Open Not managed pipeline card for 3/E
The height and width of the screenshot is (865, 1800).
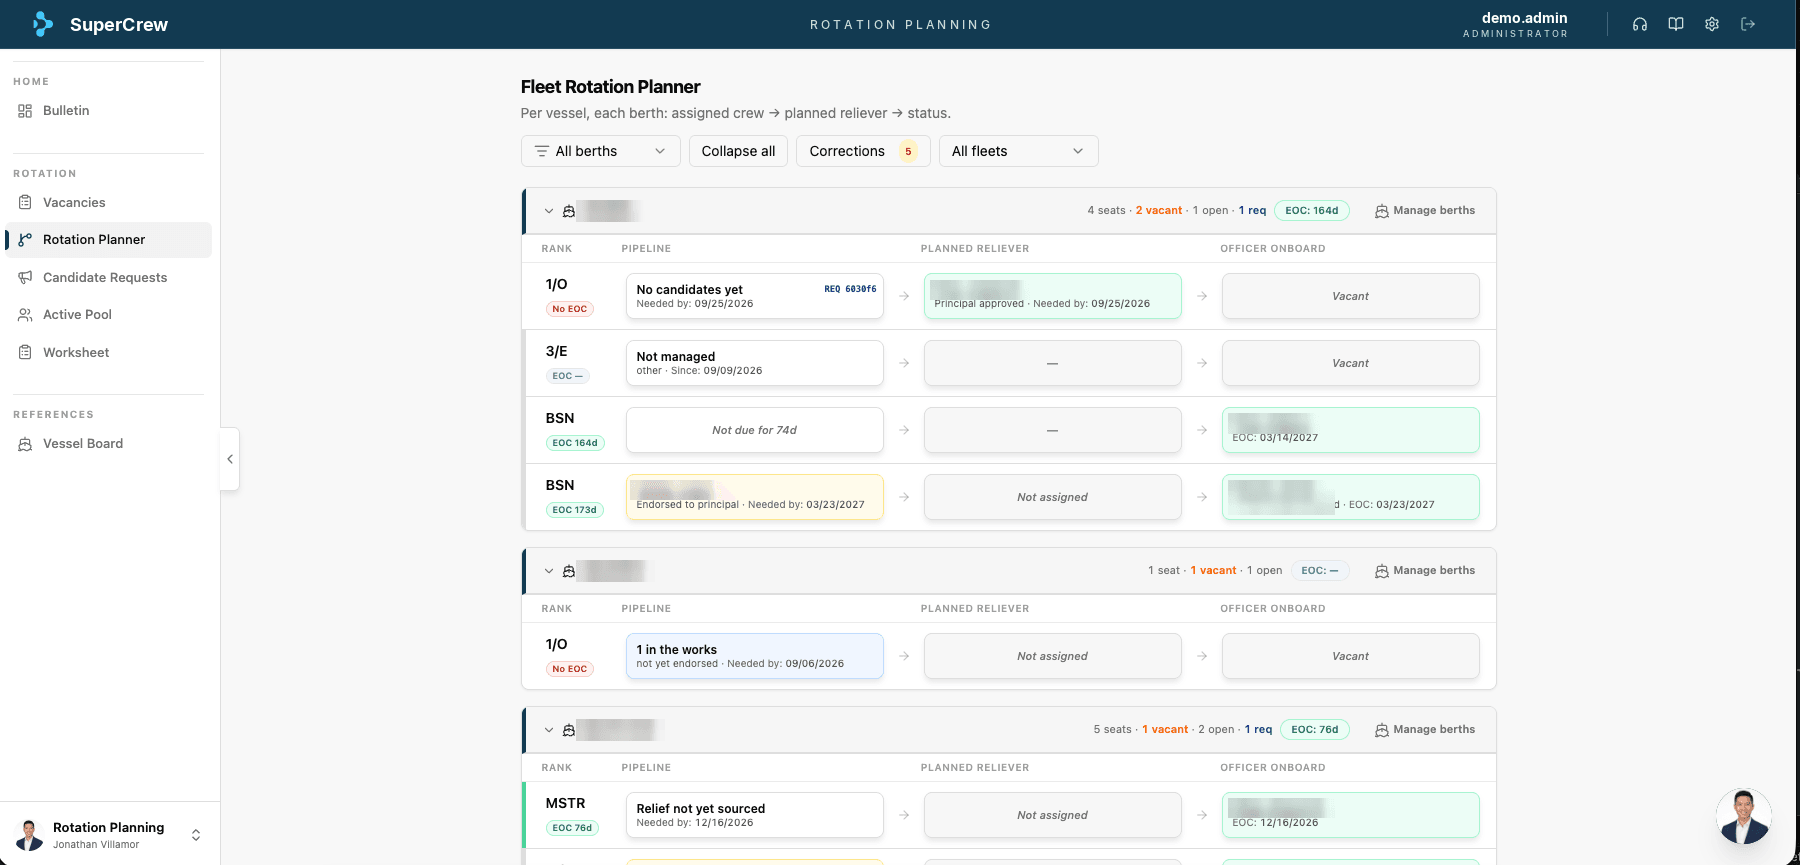click(755, 363)
